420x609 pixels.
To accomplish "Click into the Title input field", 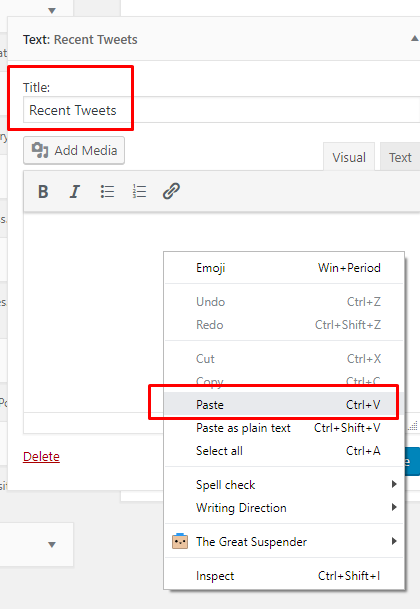I will click(x=221, y=110).
